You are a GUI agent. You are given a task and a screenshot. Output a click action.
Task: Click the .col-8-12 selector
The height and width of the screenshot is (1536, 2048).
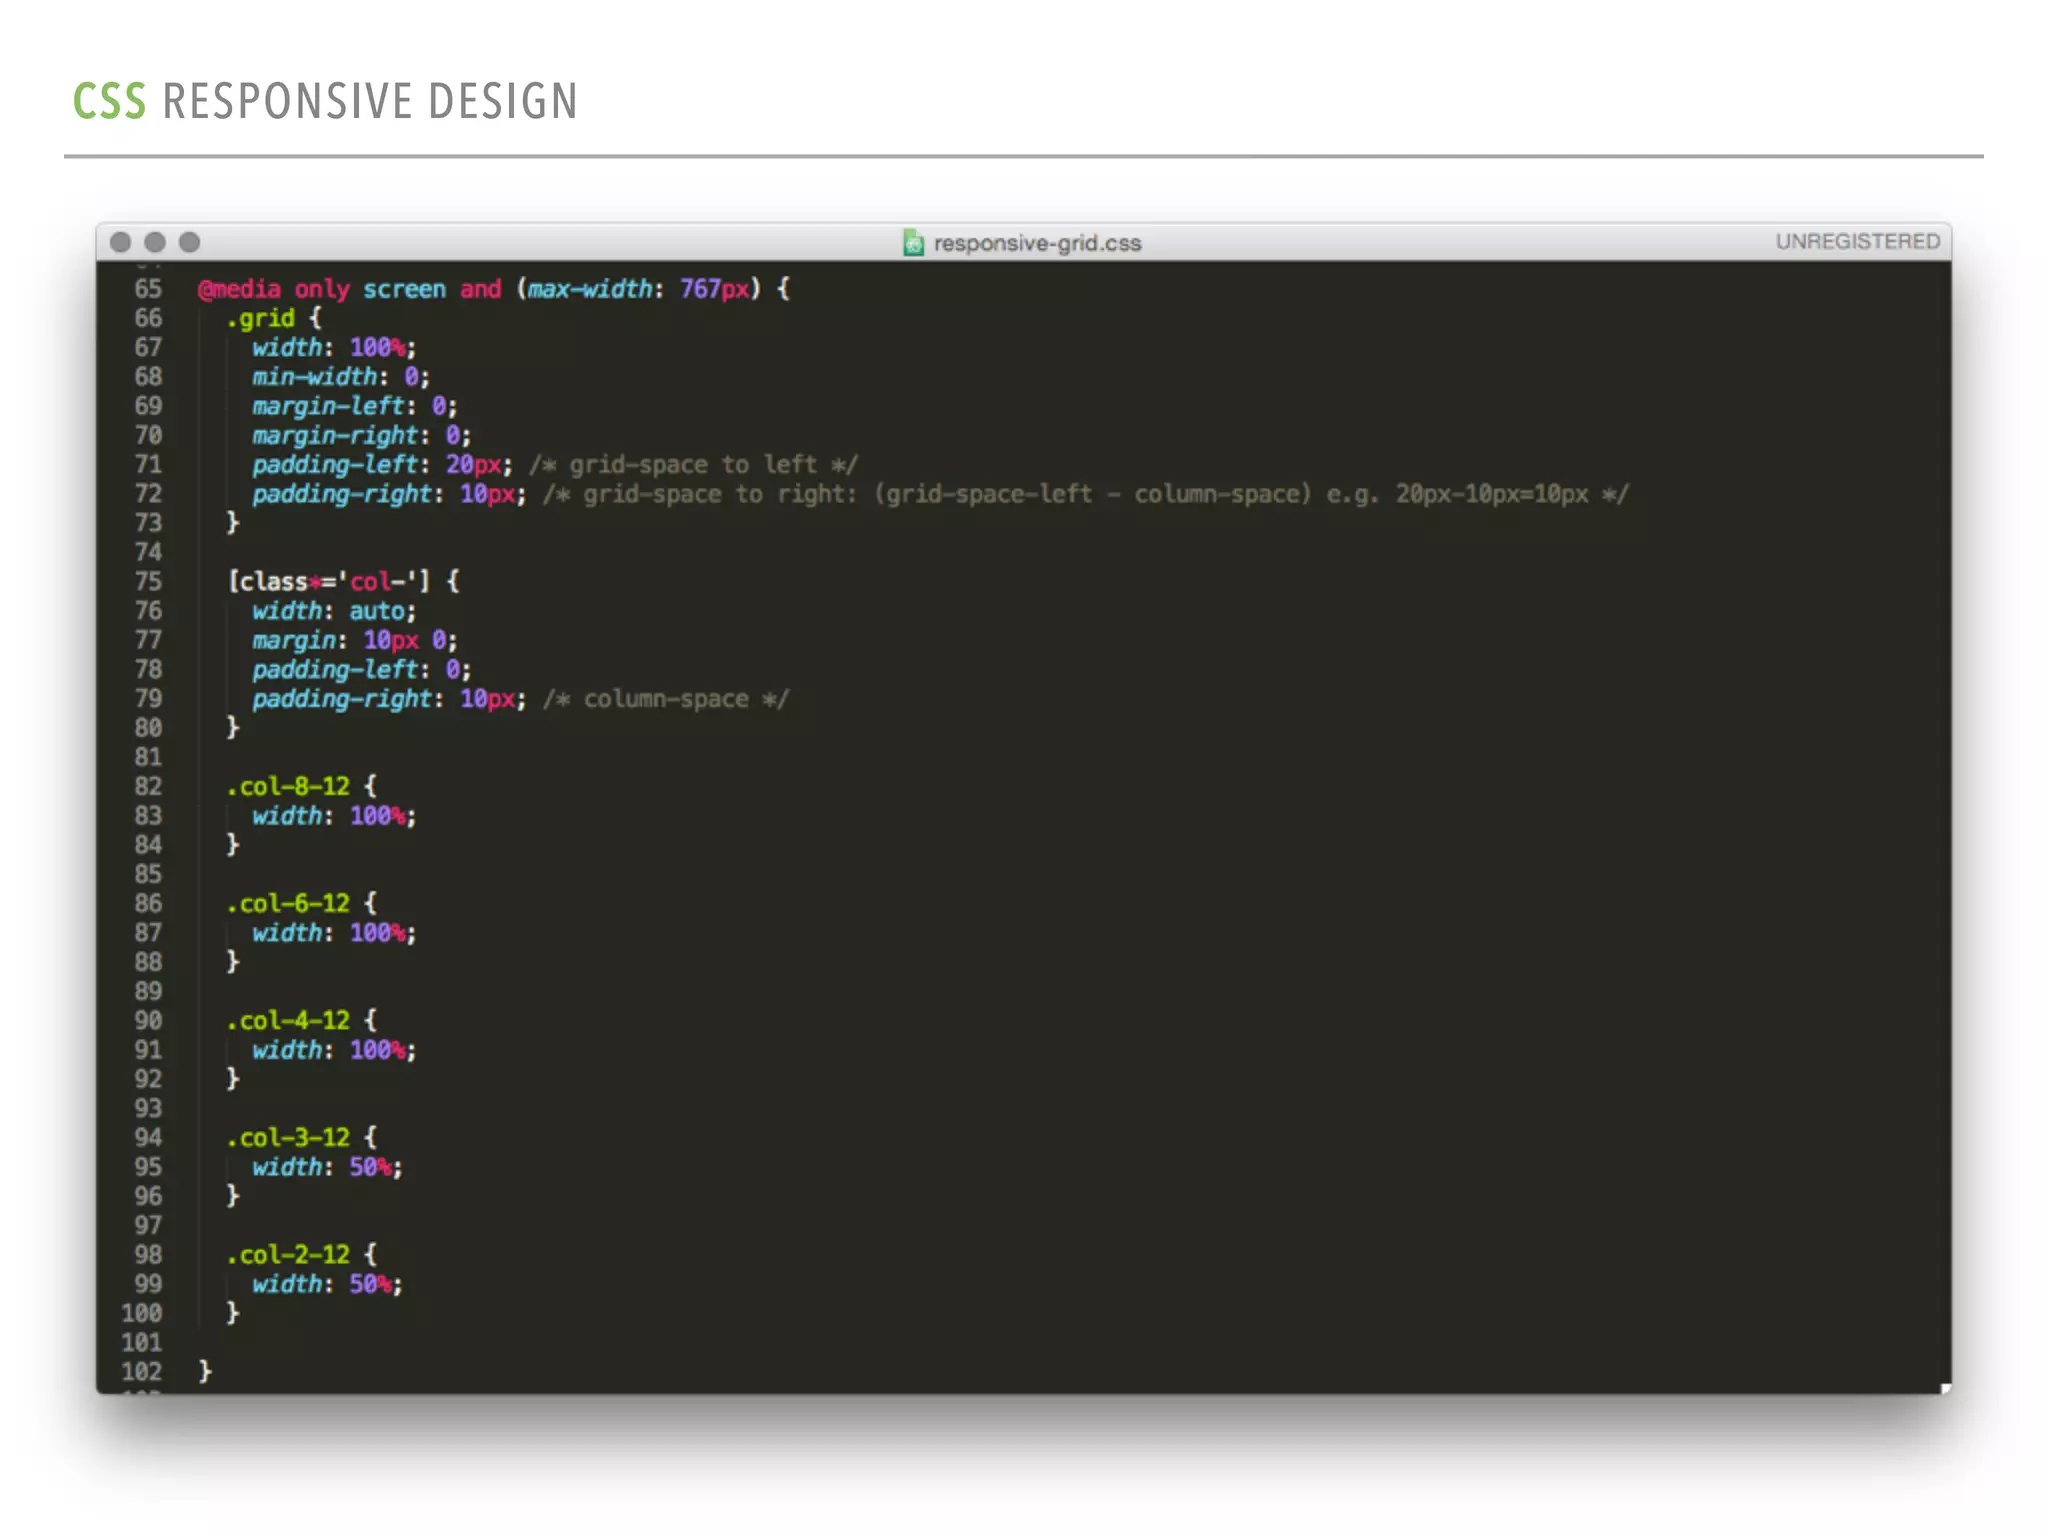pyautogui.click(x=288, y=787)
